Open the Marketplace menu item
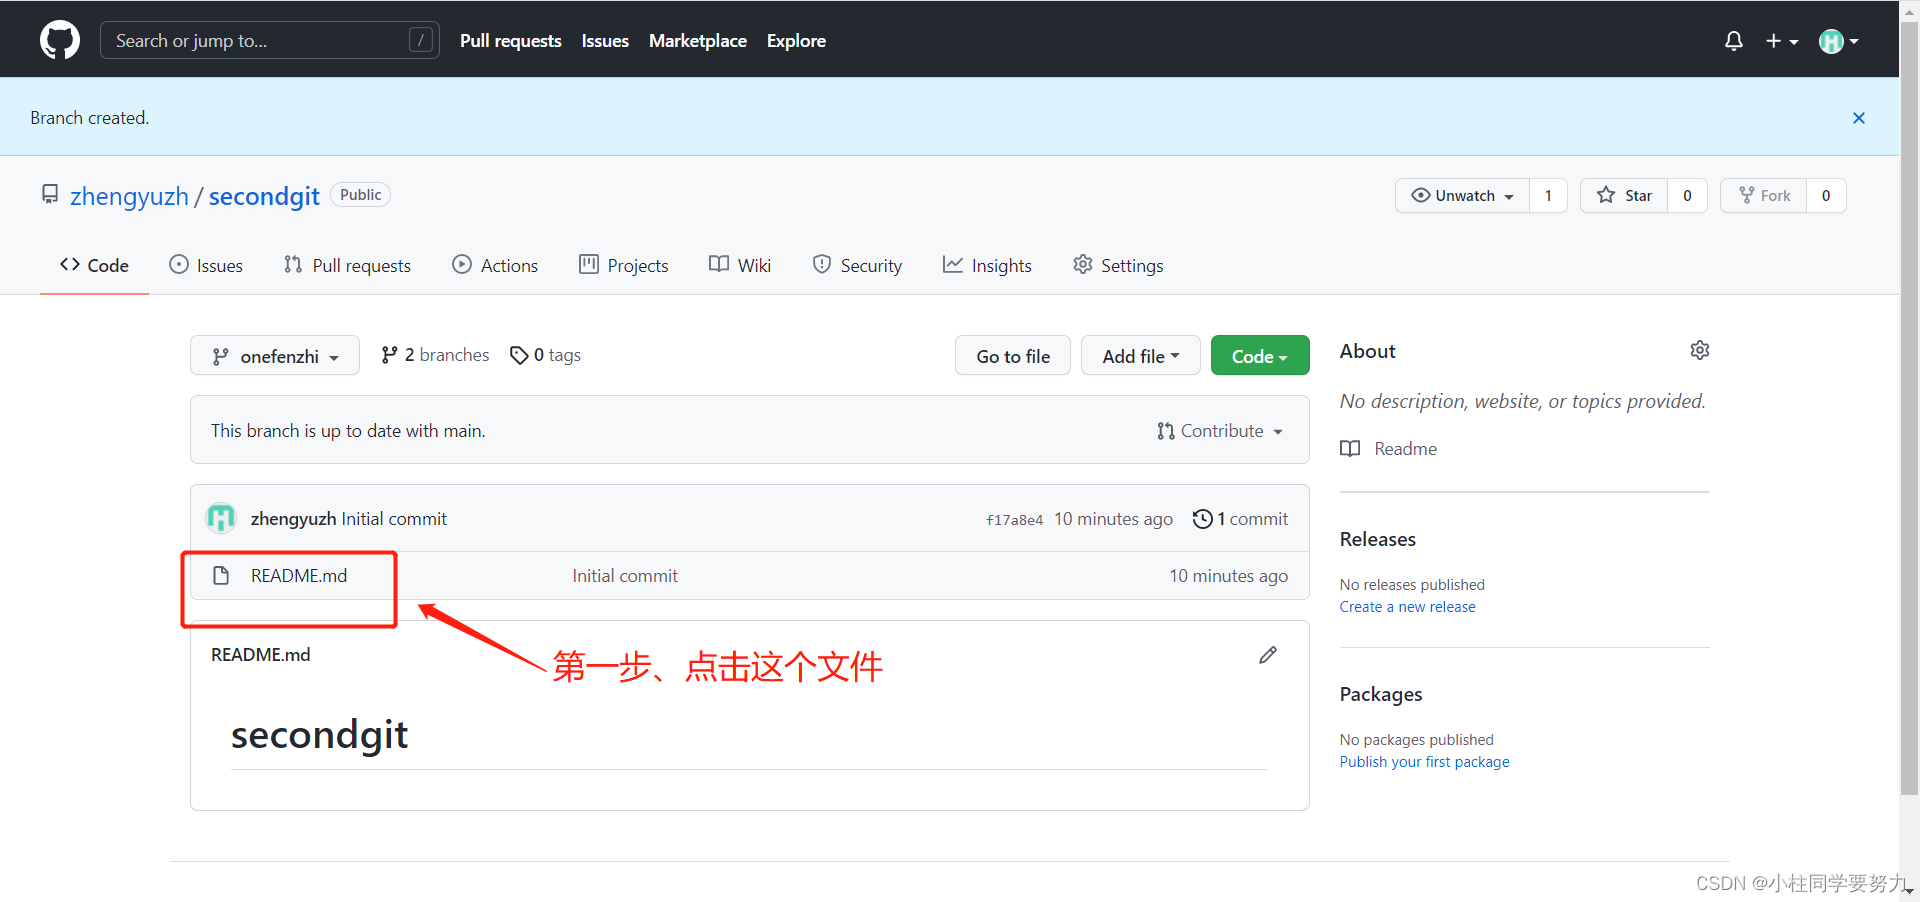Screen dimensions: 1920x902 [x=697, y=41]
